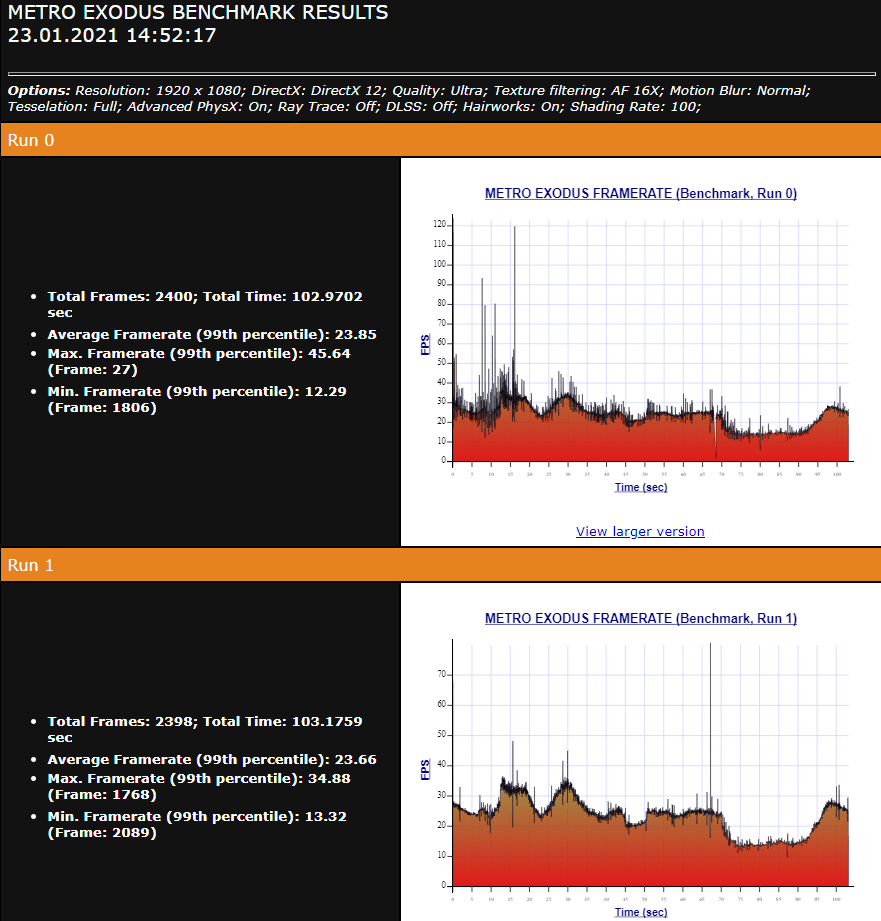Viewport: 881px width, 921px height.
Task: Select the Run 0 orange section header
Action: 440,140
